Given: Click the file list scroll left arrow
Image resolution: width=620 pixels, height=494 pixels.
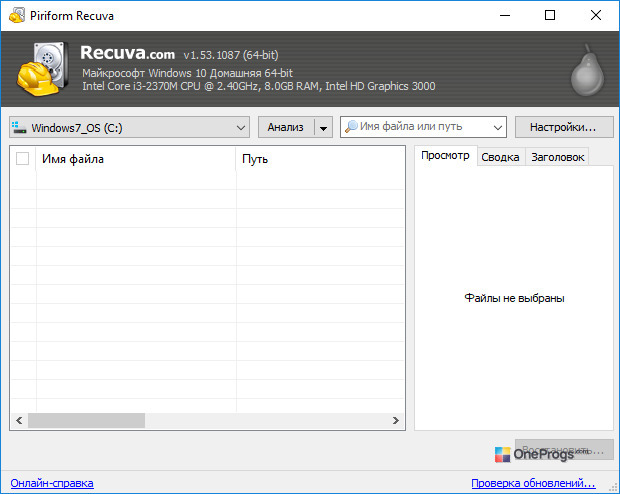Looking at the screenshot, I should (19, 420).
